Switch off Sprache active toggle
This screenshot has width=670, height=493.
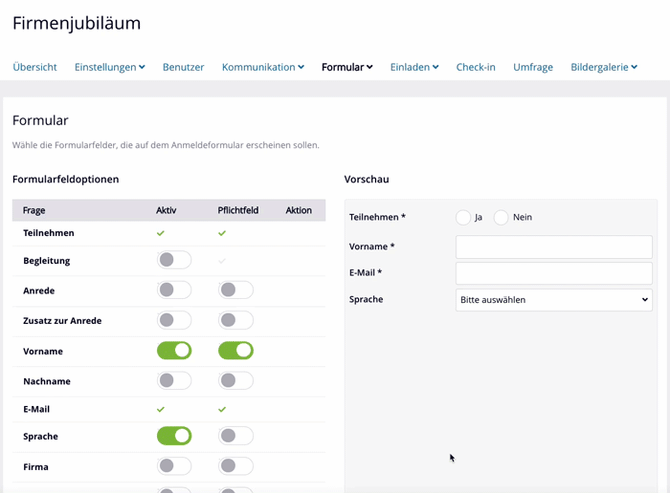174,436
